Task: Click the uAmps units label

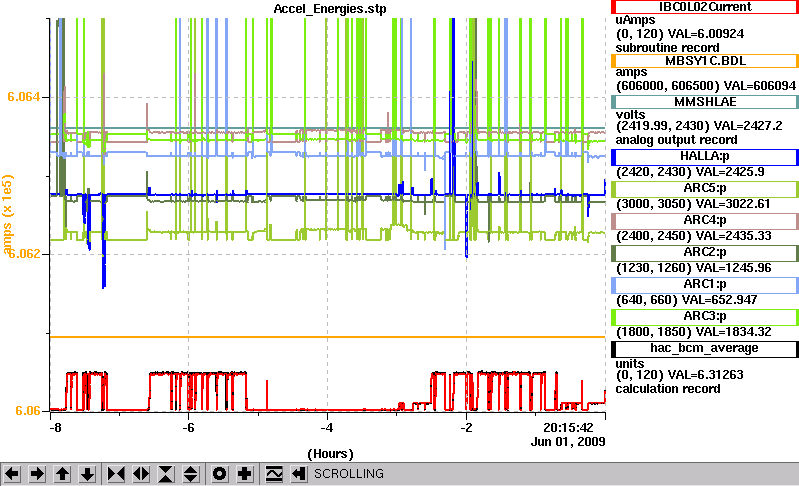Action: pos(635,20)
